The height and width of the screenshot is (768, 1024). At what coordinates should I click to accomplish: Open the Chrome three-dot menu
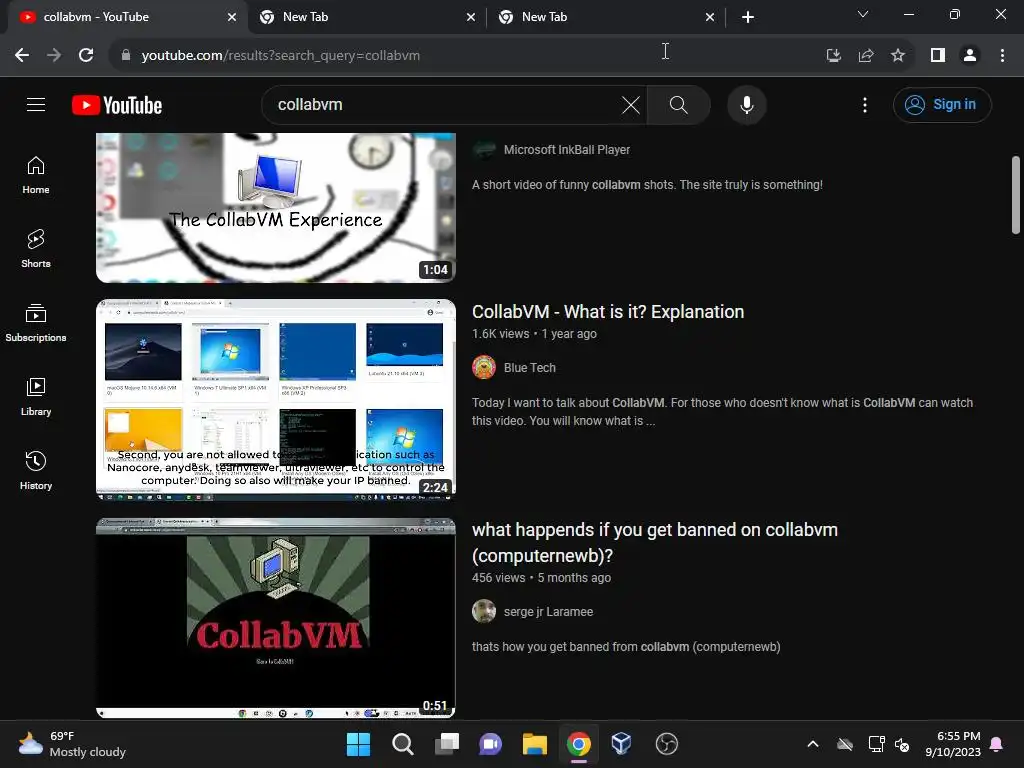(1002, 55)
